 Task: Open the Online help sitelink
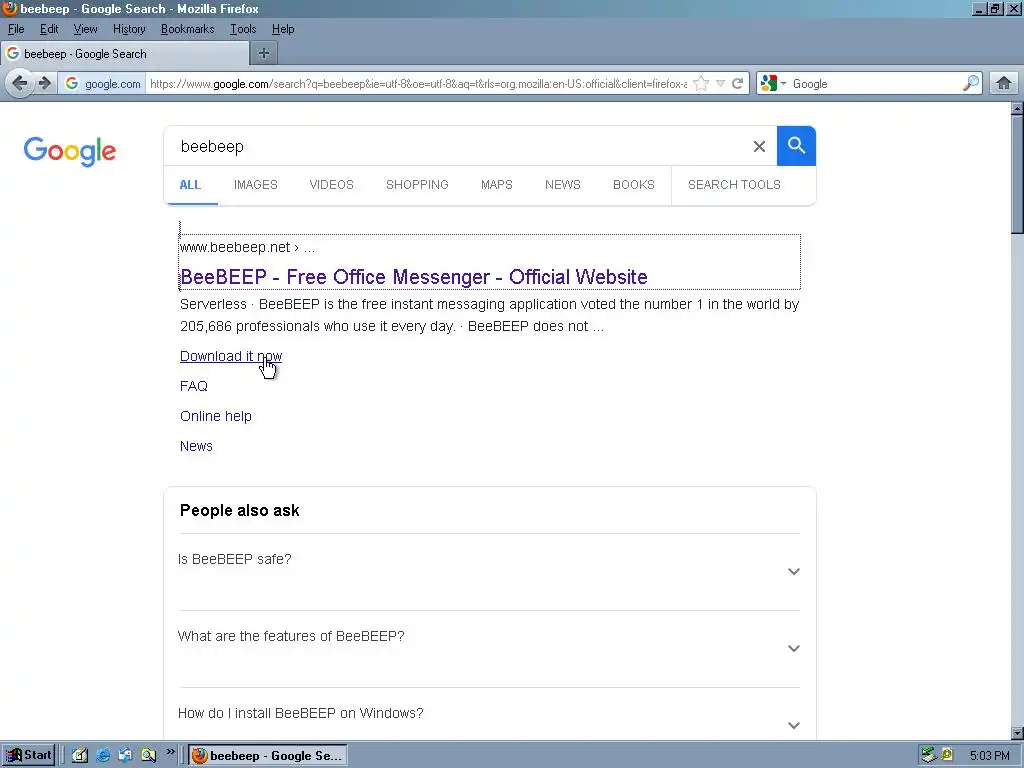click(216, 416)
